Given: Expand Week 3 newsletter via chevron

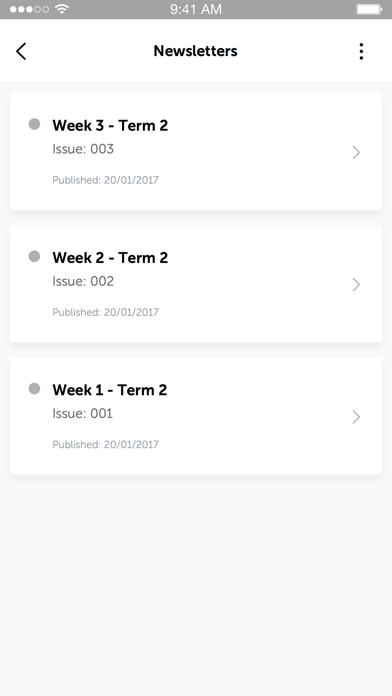Looking at the screenshot, I should click(356, 152).
